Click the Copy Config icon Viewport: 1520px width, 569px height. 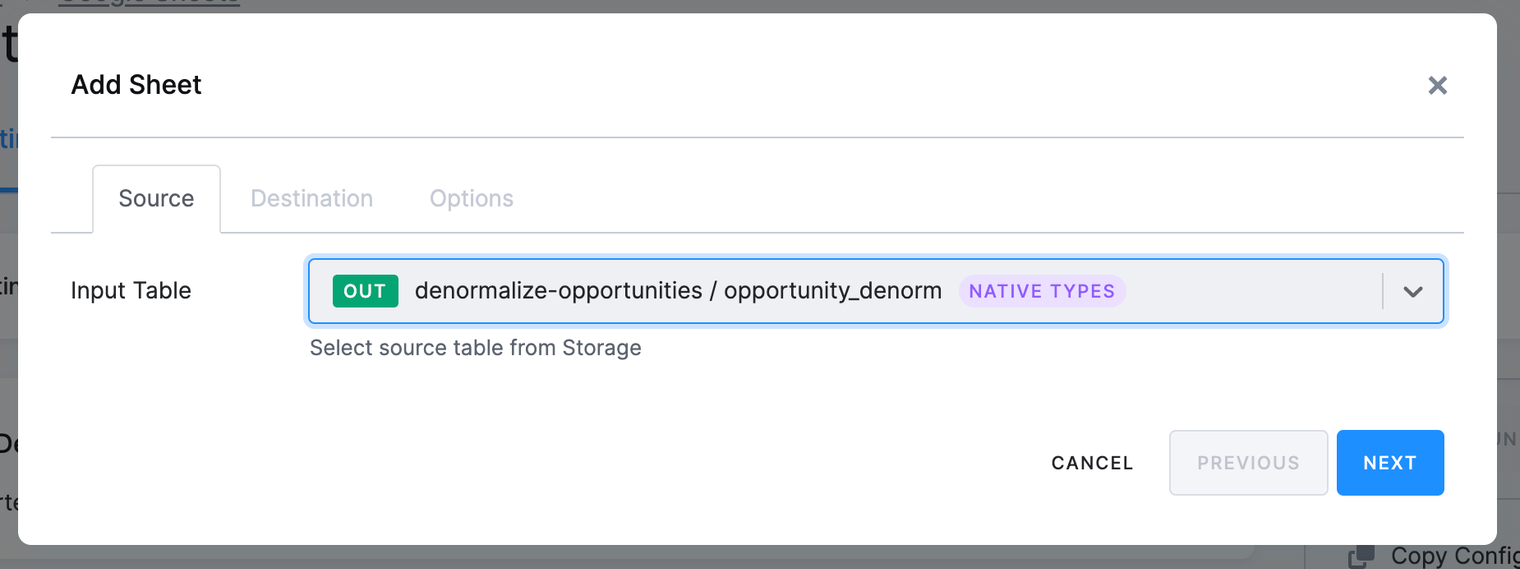pos(1360,556)
